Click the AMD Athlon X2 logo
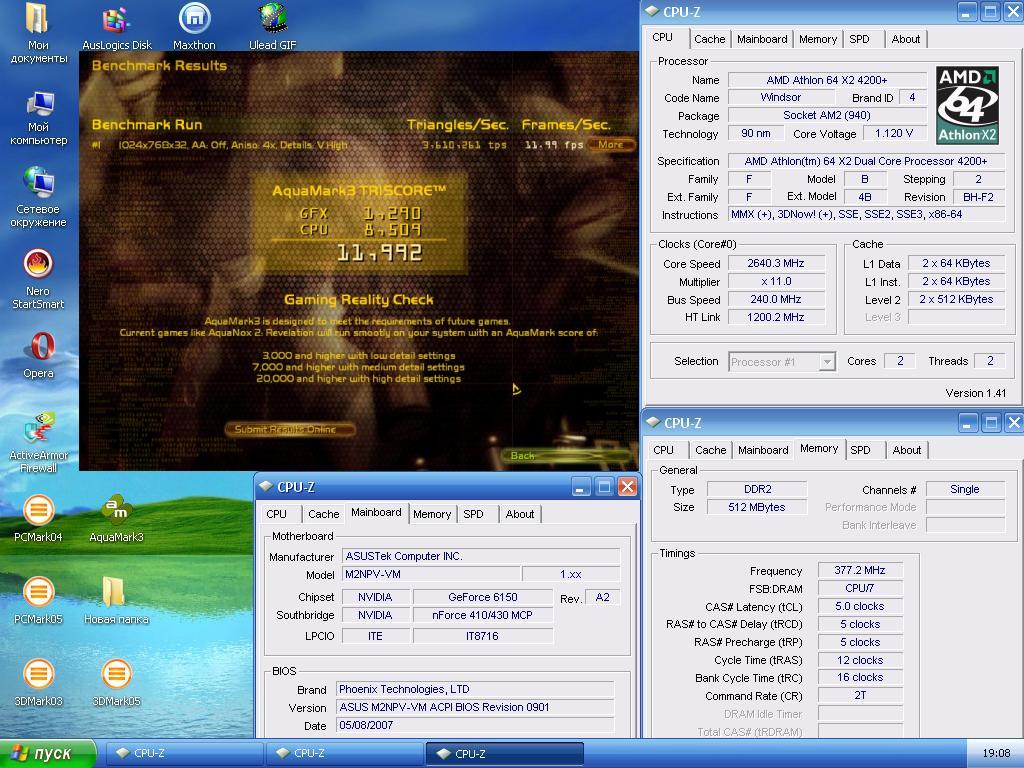1024x768 pixels. point(967,104)
